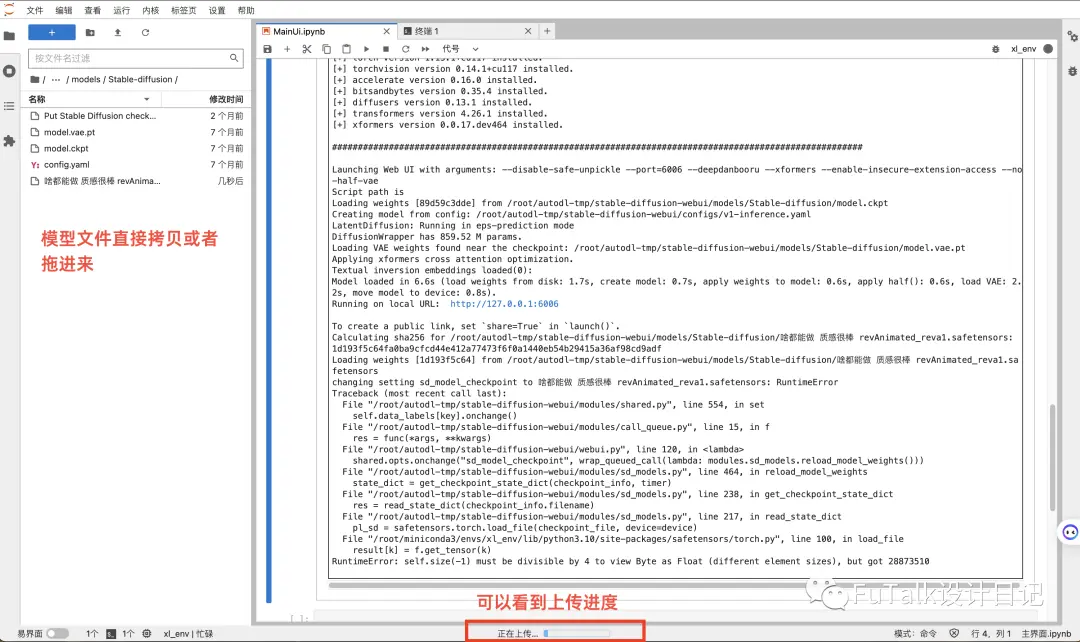The height and width of the screenshot is (642, 1080).
Task: Insert a new cell below
Action: pyautogui.click(x=287, y=49)
